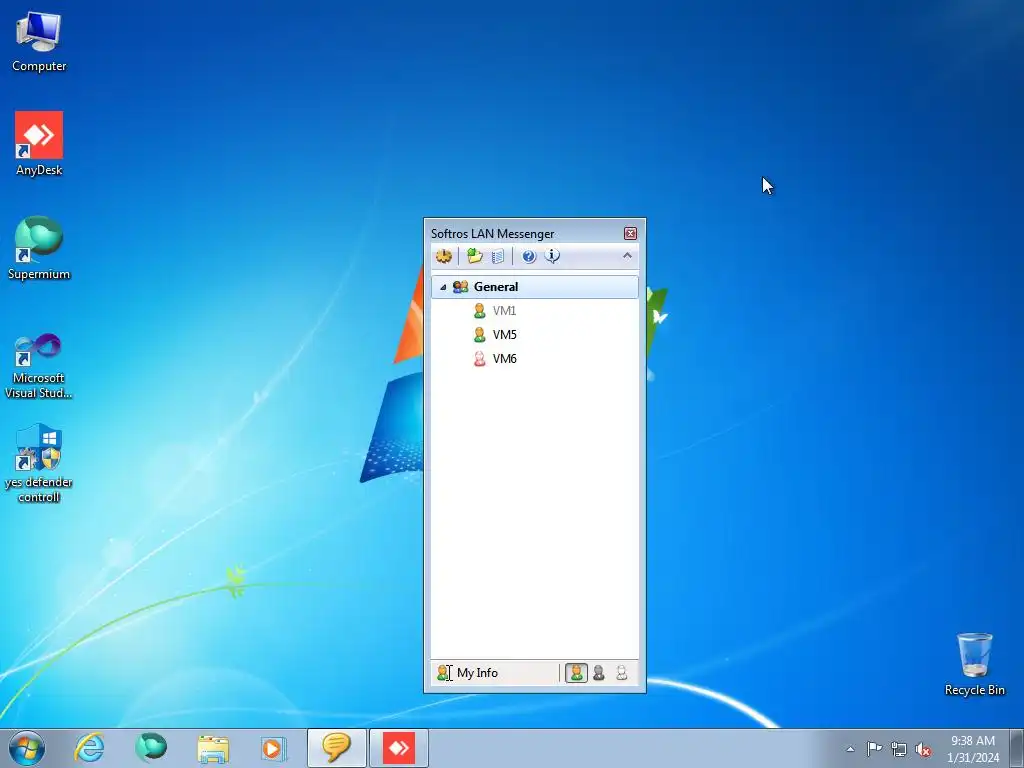Set status to offline with the white user icon
1024x768 pixels.
point(622,673)
